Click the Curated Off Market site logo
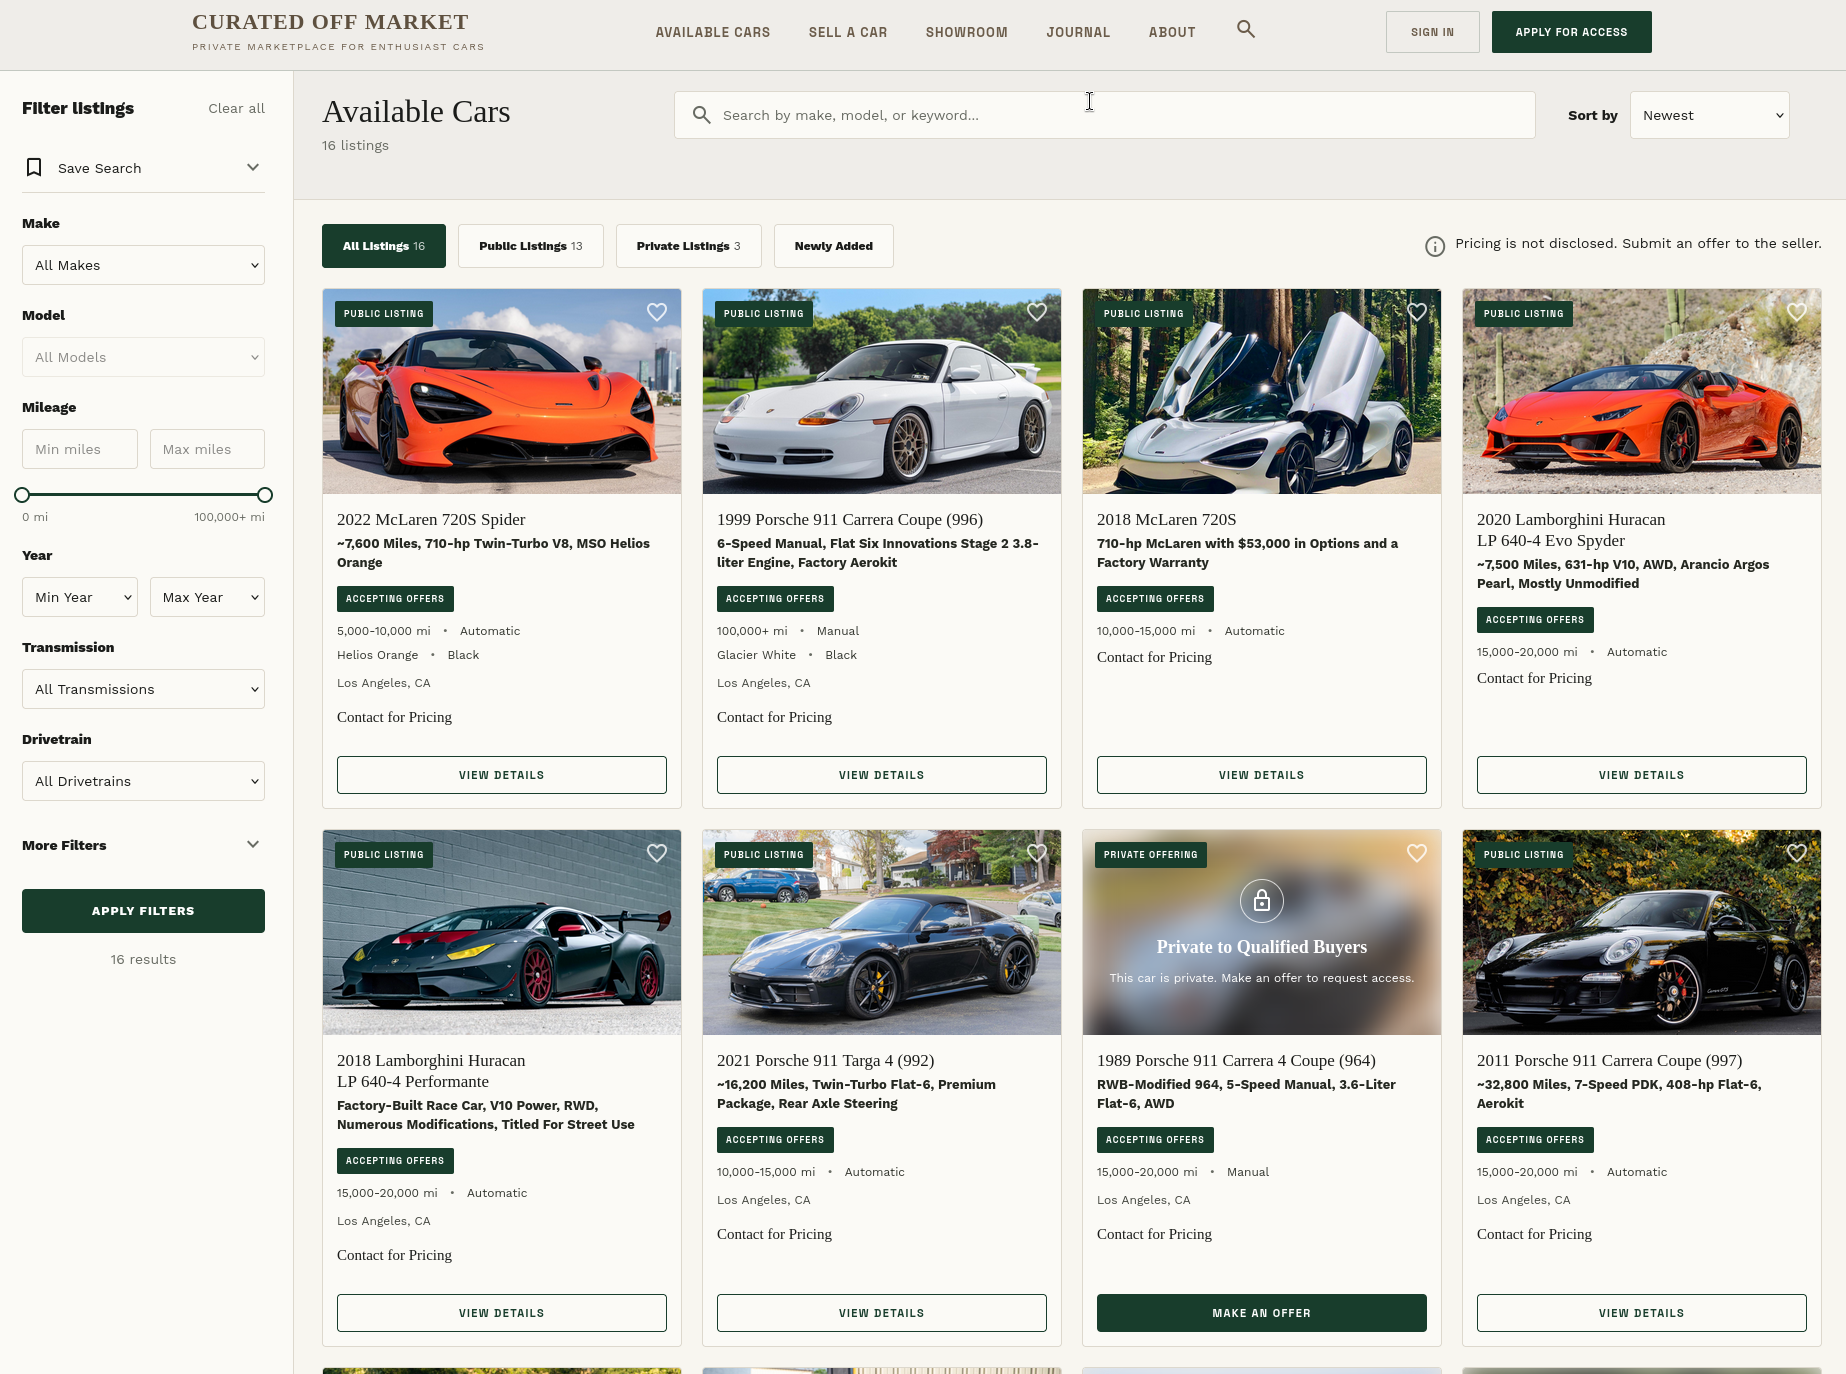Screen dimensions: 1846x1374 pos(337,31)
